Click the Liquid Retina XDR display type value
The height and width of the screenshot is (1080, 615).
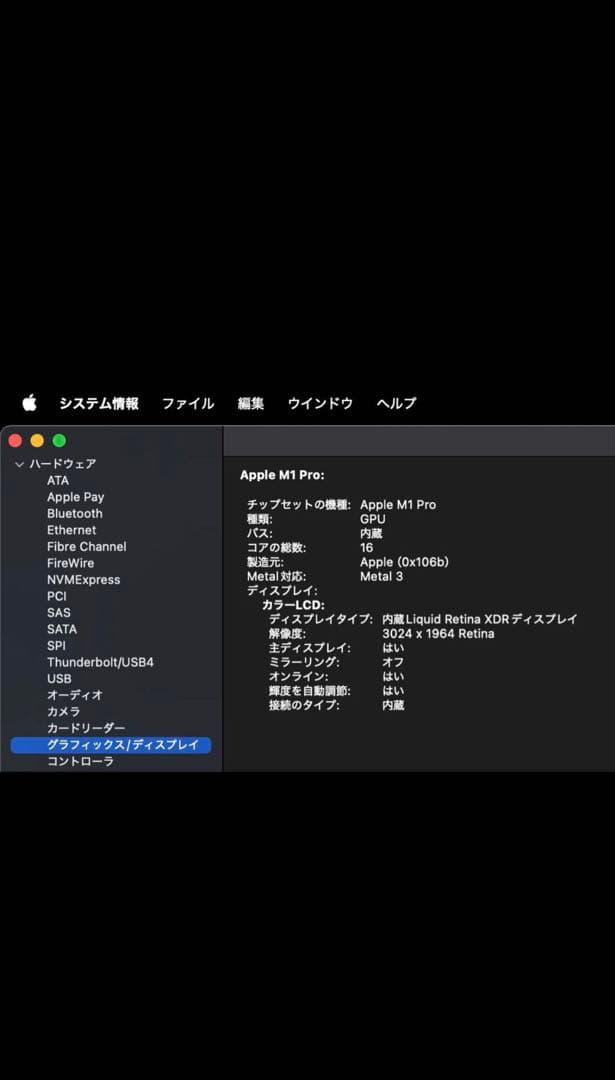coord(480,620)
